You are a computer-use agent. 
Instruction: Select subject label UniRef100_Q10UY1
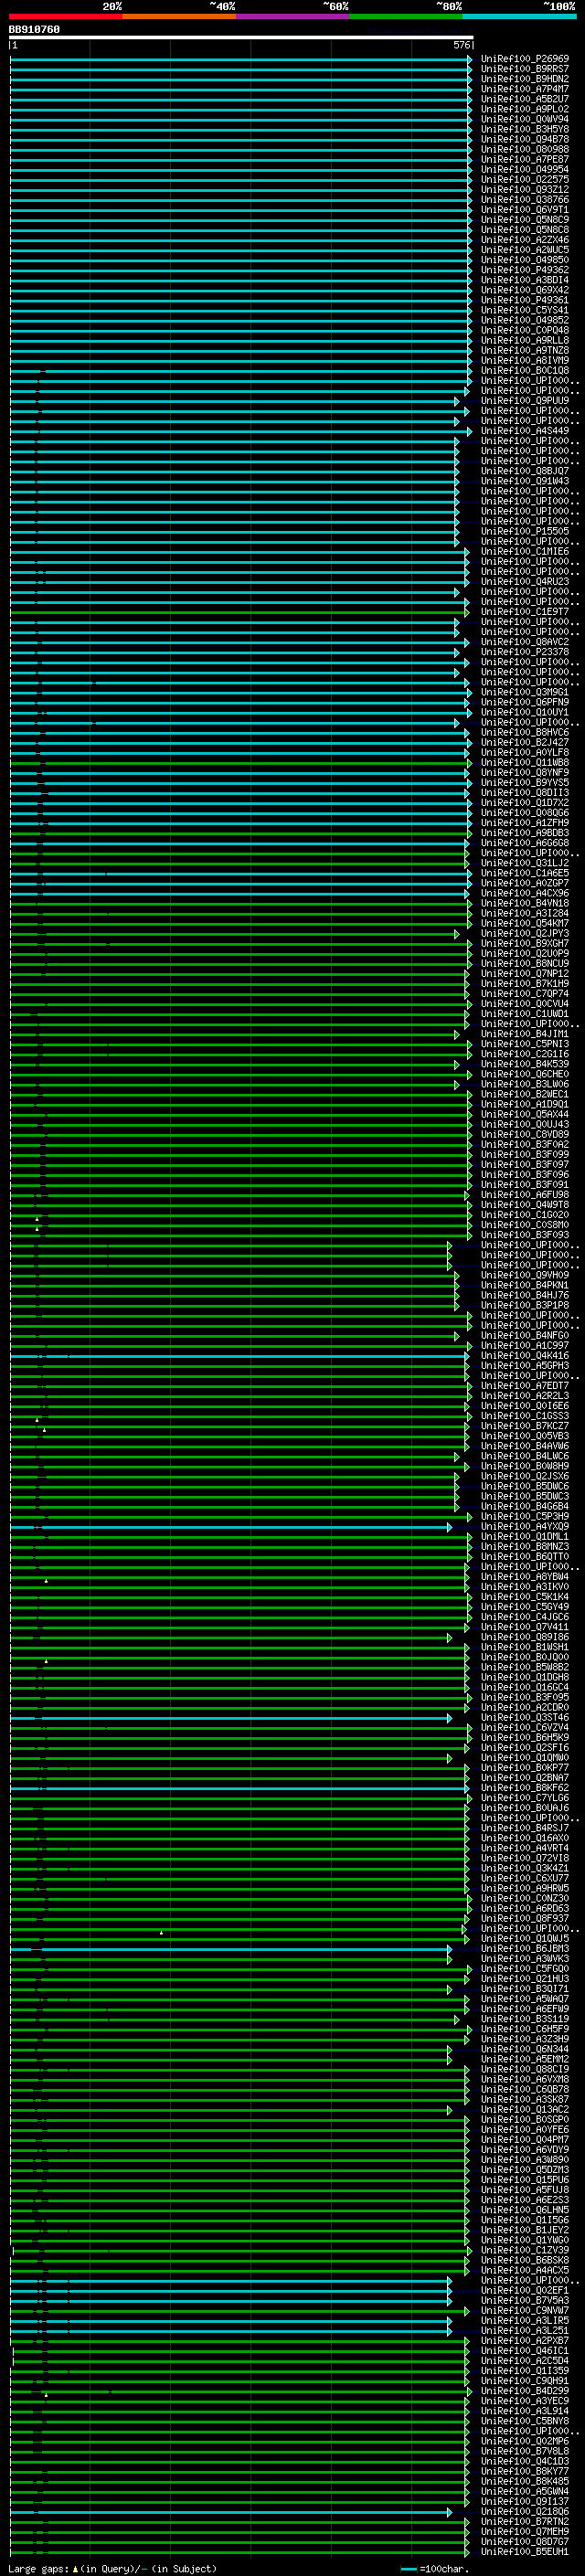(x=525, y=712)
